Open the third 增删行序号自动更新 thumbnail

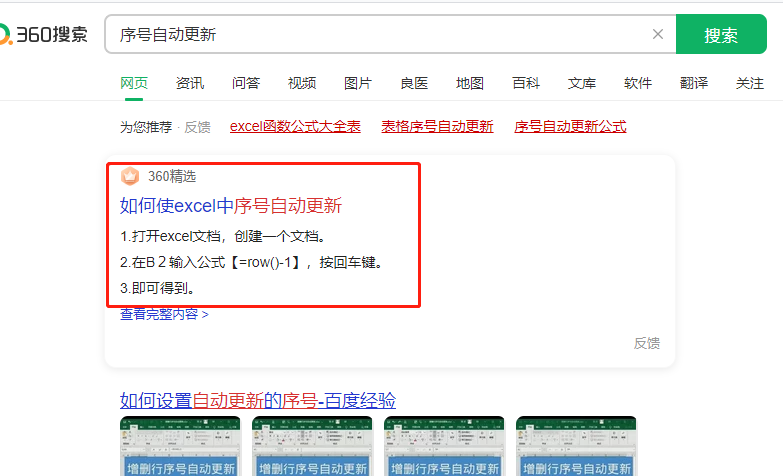444,446
